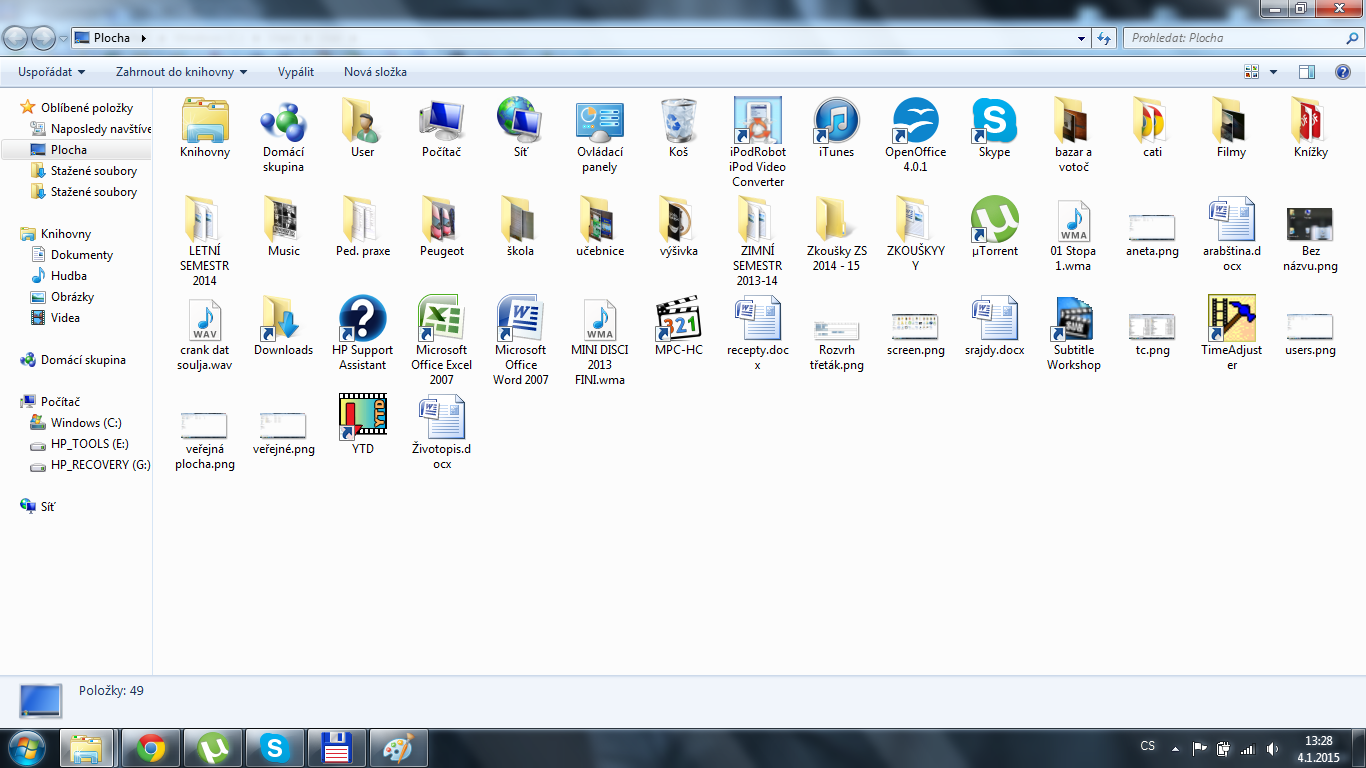Screen dimensions: 1366x768
Task: Select the crank dat soulja.wav file
Action: (205, 319)
